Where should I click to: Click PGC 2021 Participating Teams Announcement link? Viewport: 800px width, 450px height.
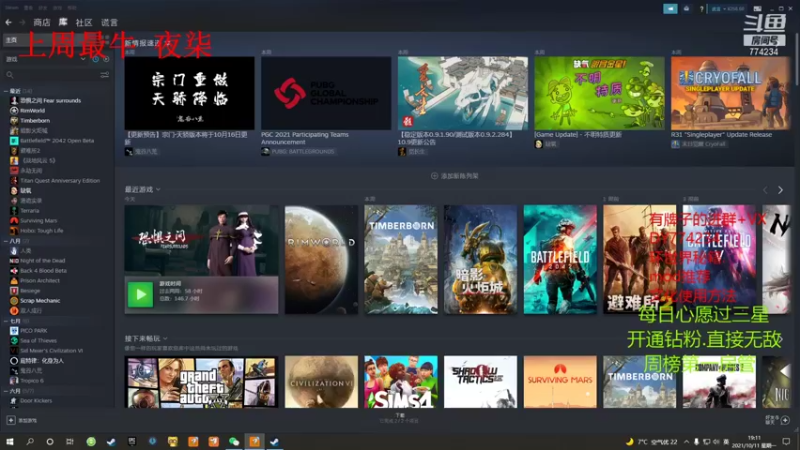click(305, 138)
